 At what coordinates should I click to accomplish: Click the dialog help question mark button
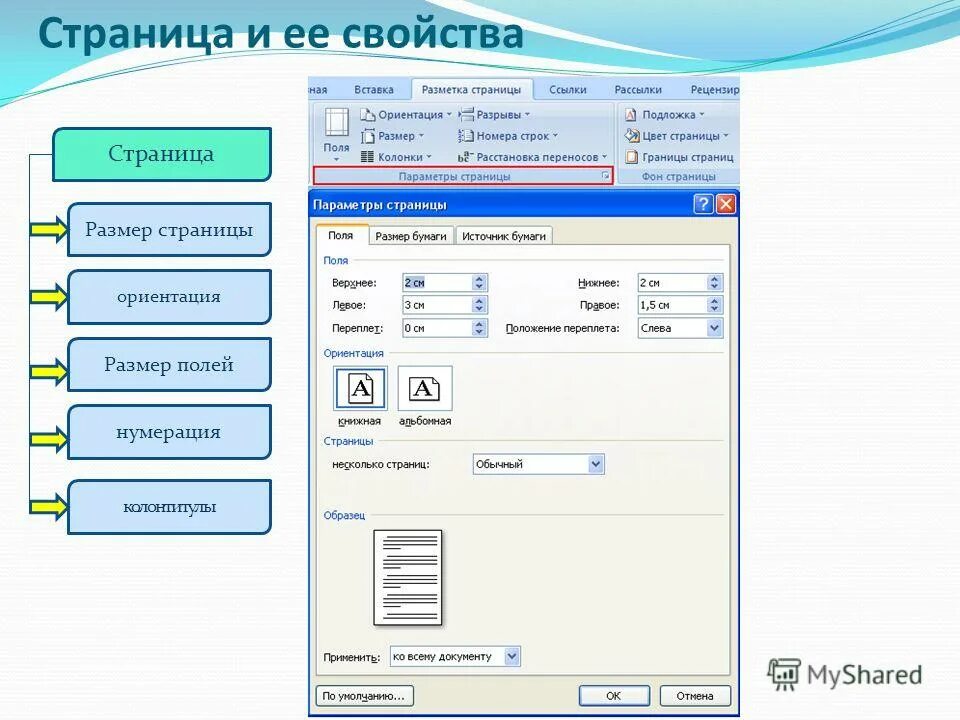point(703,204)
